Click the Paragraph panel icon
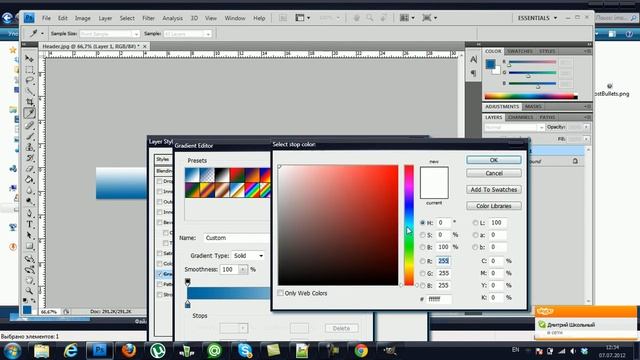Screen dimensions: 640x360 pos(473,73)
